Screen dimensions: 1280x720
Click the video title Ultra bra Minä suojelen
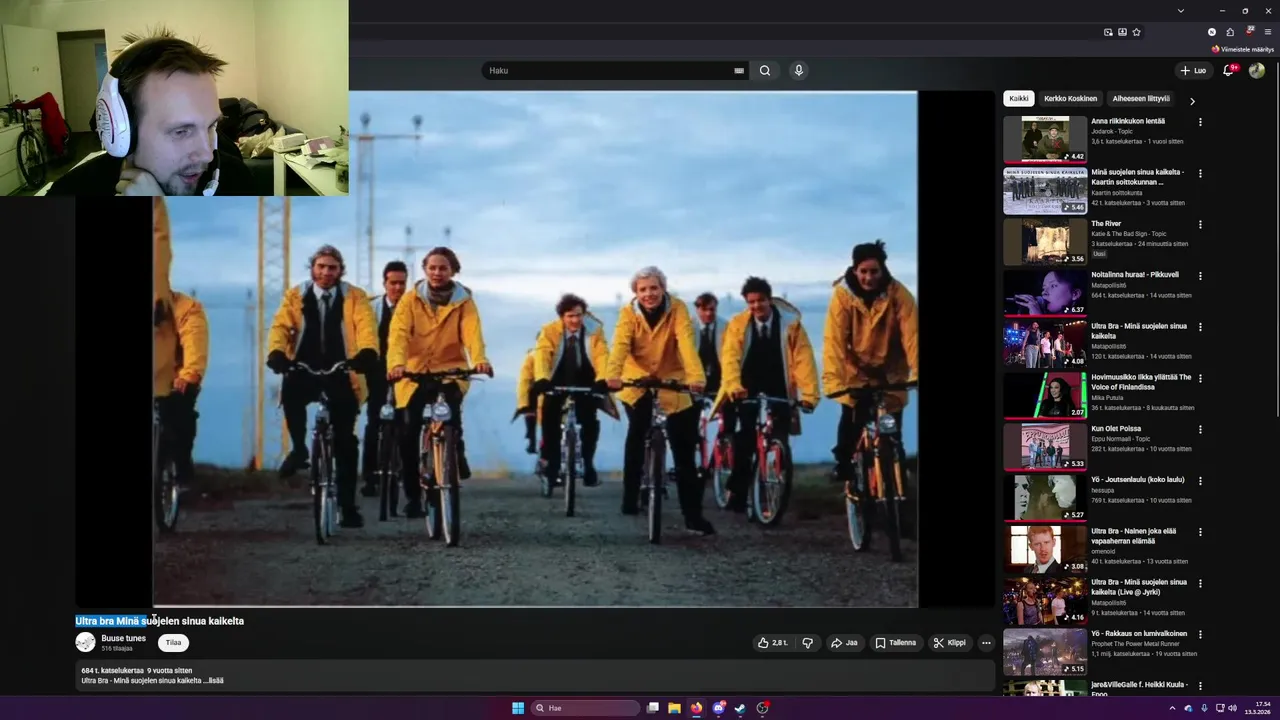[x=159, y=621]
